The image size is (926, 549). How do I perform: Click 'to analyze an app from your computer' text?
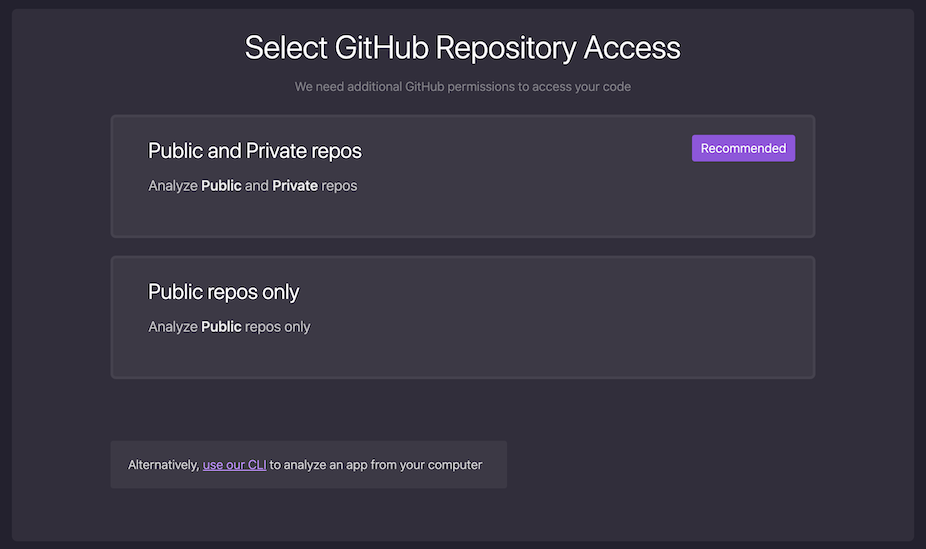(376, 465)
